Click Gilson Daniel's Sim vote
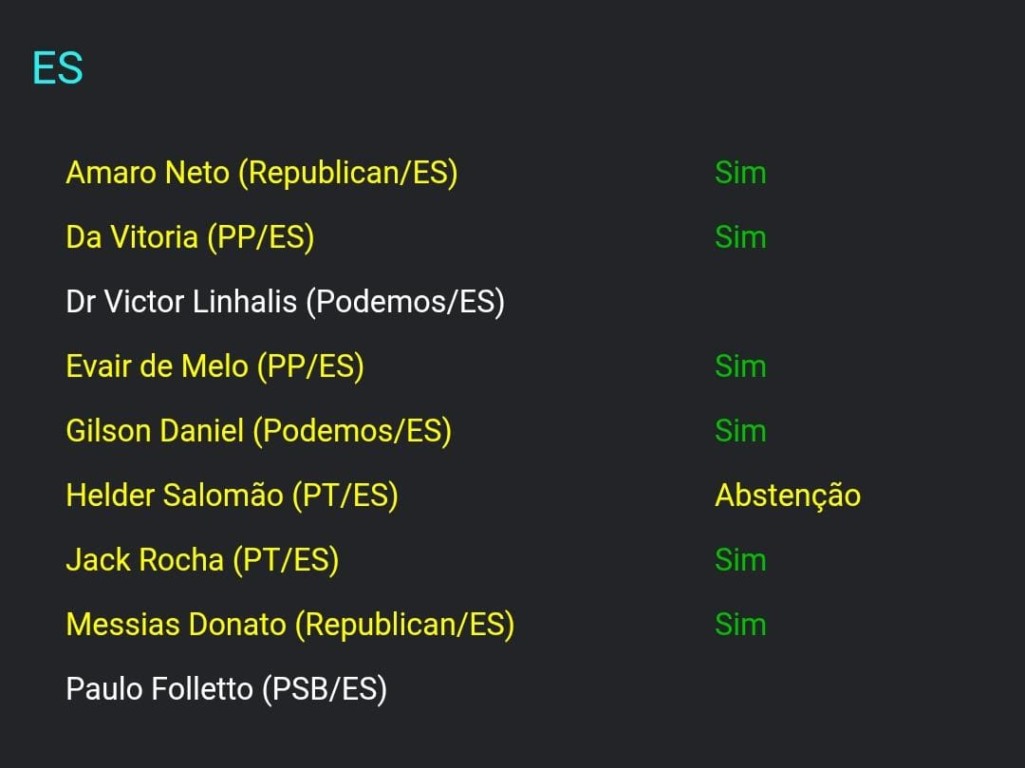The image size is (1025, 768). (x=740, y=431)
